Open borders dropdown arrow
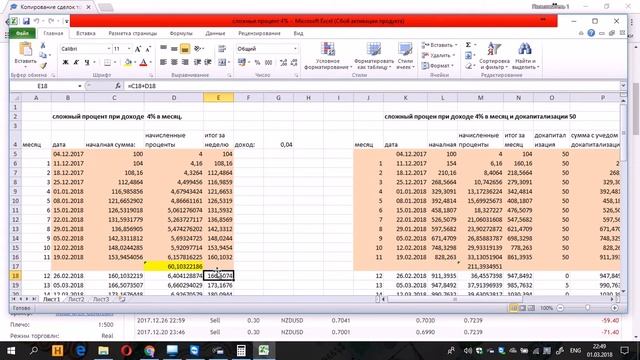The width and height of the screenshot is (640, 360). tap(115, 62)
